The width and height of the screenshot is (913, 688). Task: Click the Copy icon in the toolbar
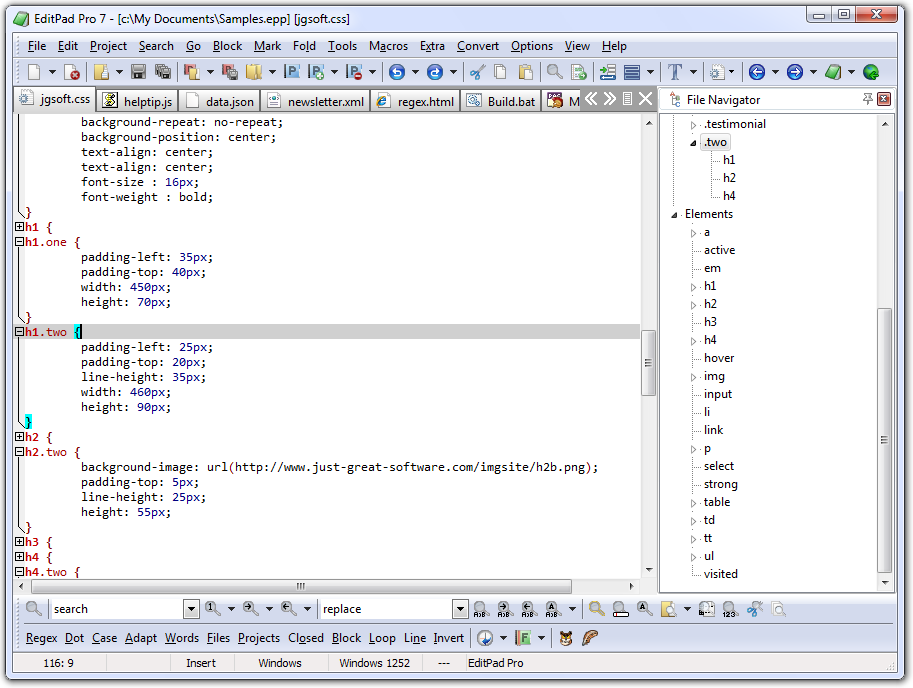(500, 72)
